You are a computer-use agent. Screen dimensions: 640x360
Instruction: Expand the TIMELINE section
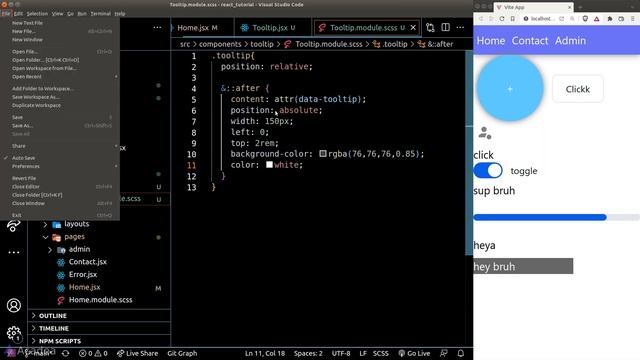(100, 328)
